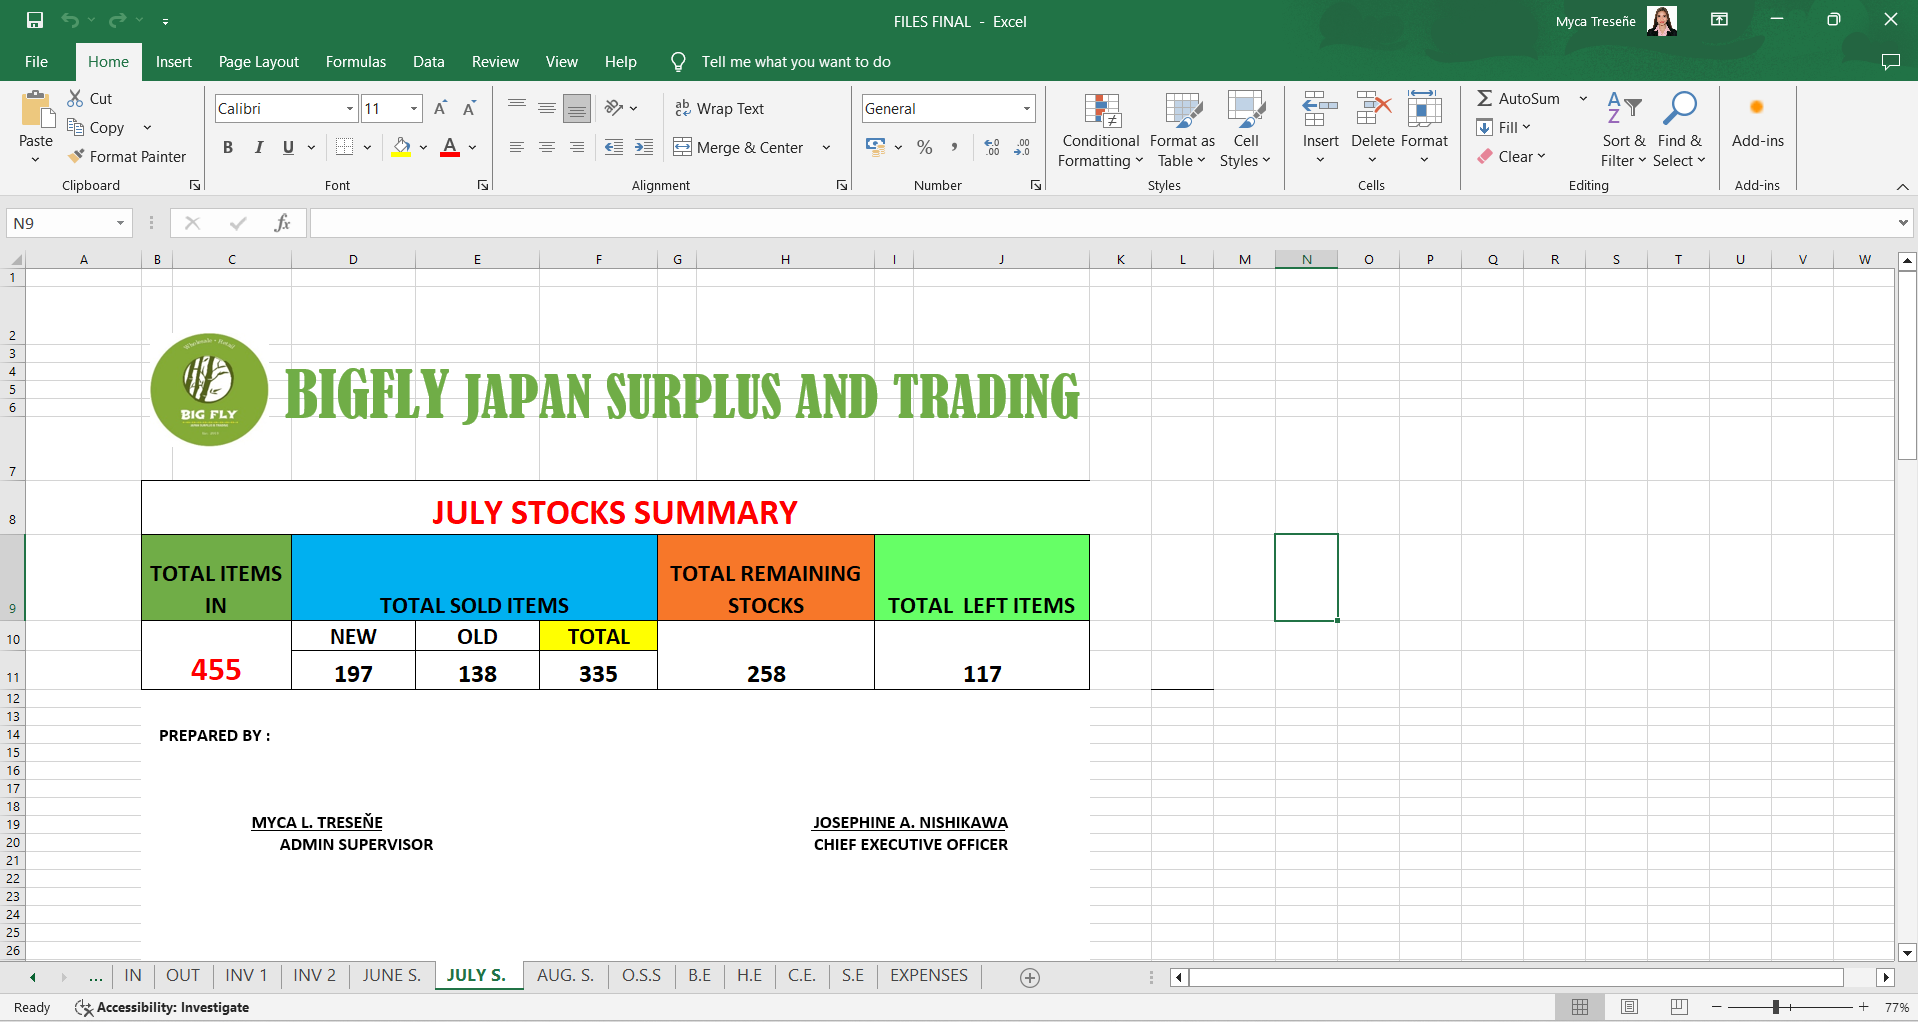The image size is (1918, 1022).
Task: Expand the Merge & Center dropdown arrow
Action: [826, 147]
